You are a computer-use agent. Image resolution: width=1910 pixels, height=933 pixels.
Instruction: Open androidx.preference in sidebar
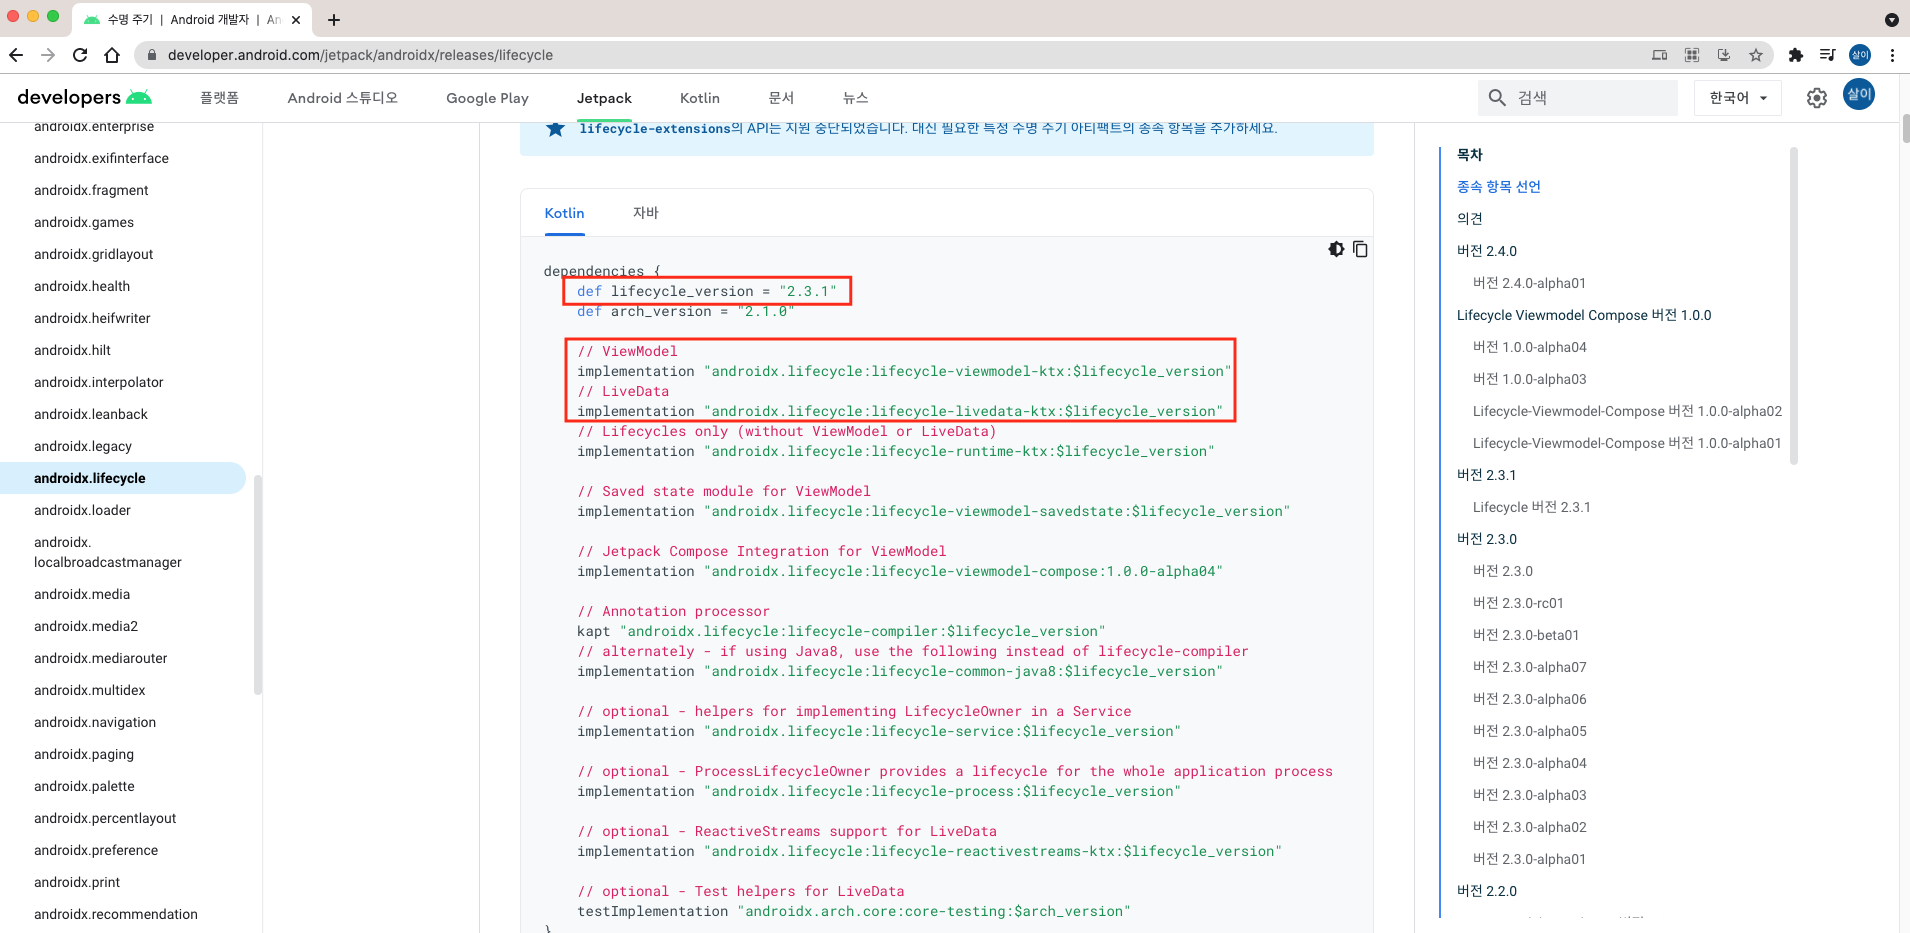(96, 850)
